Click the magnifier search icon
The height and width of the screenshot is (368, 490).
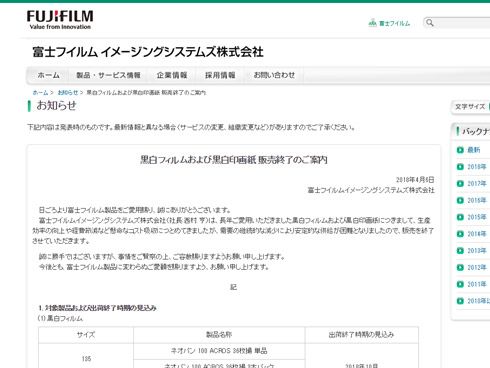click(430, 23)
